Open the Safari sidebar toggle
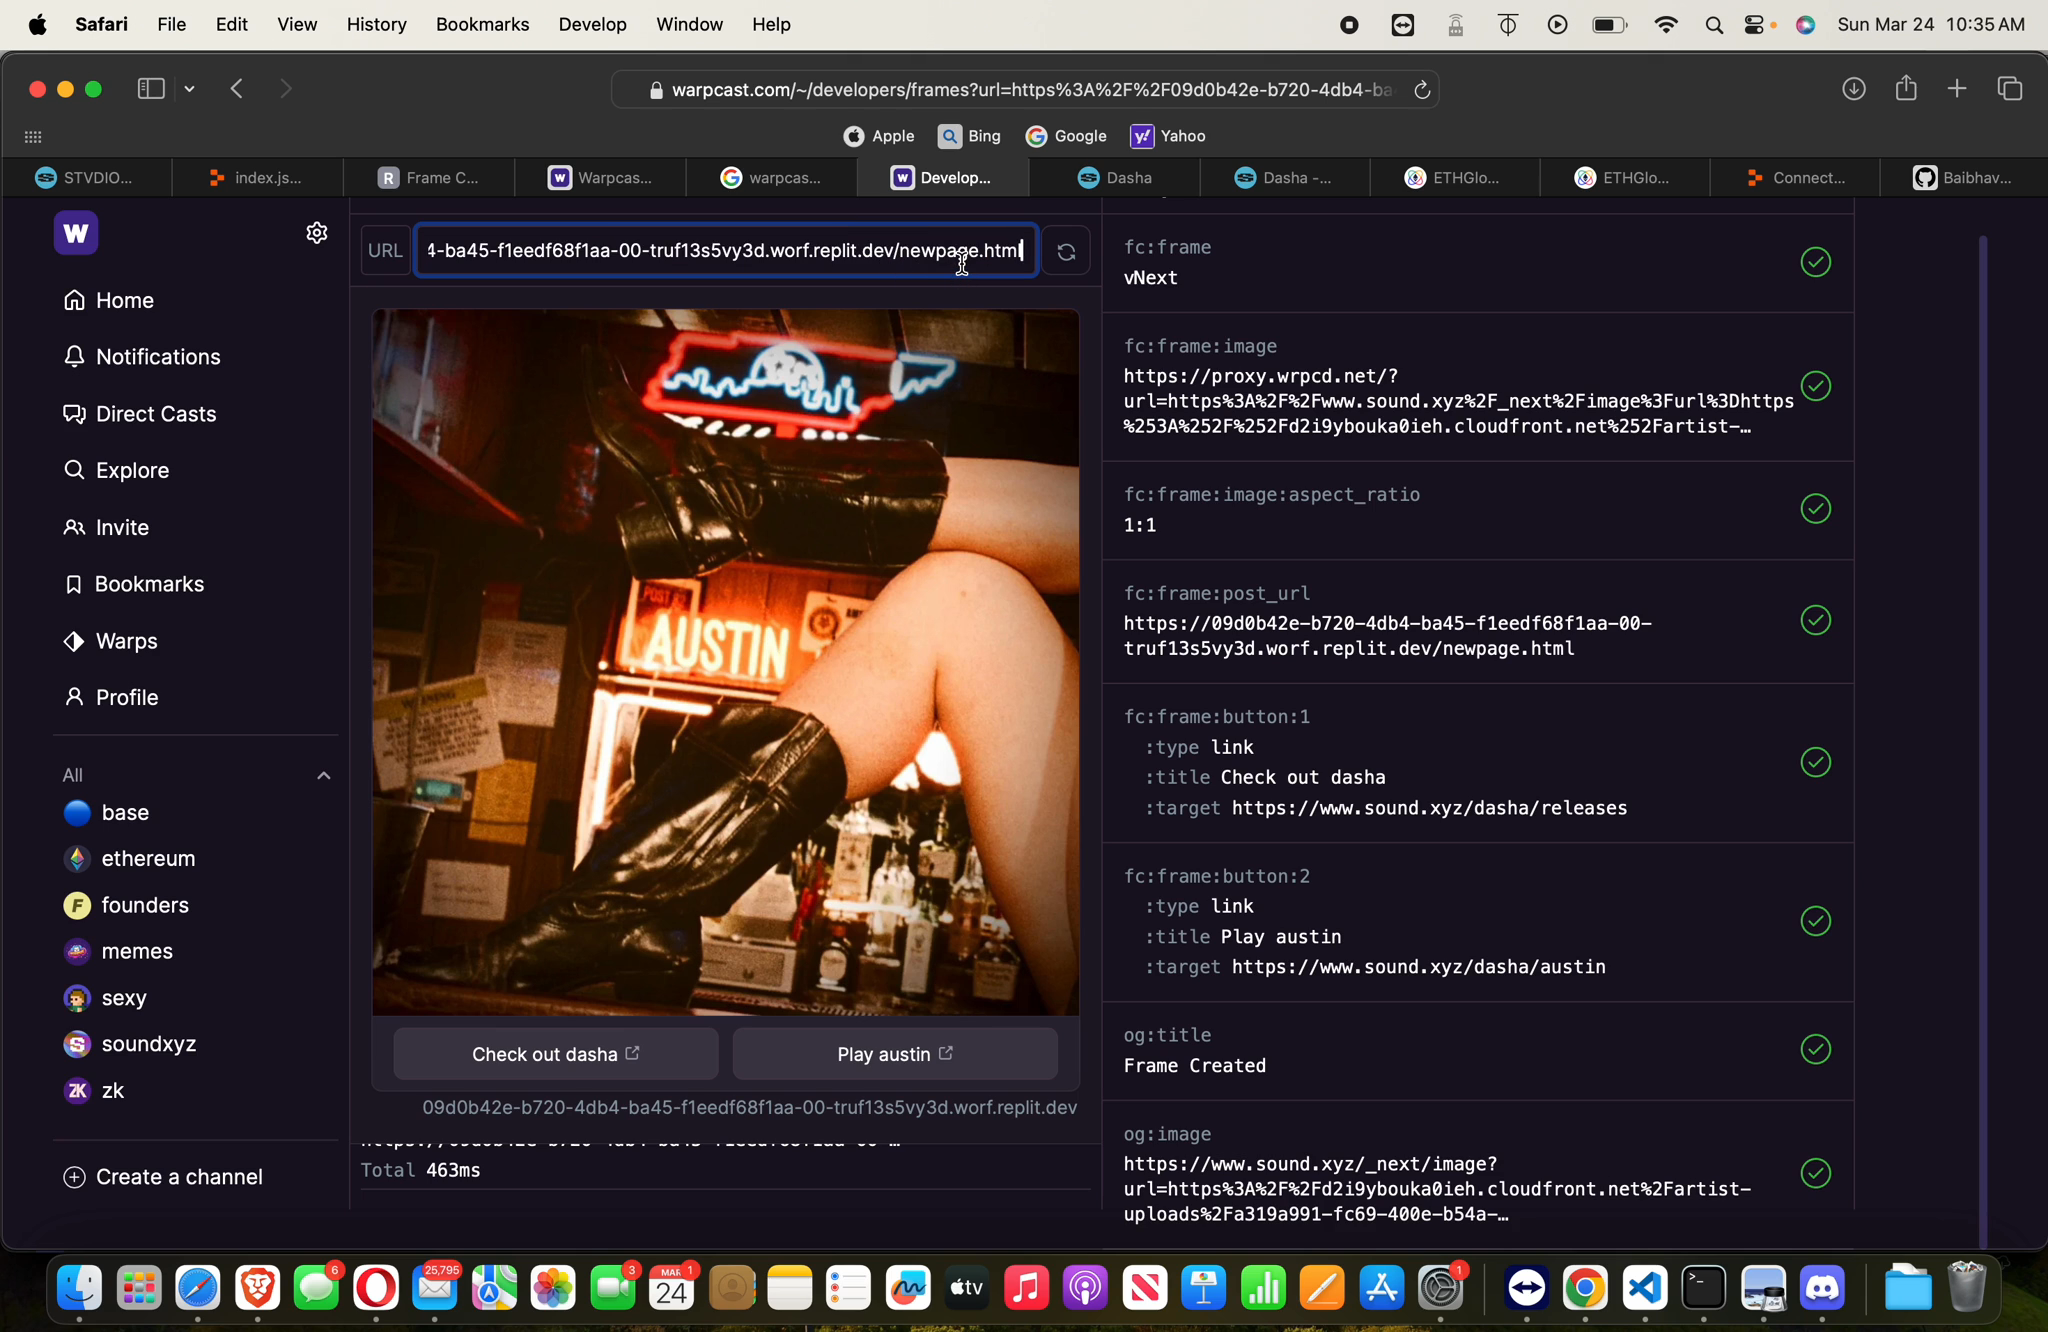2048x1332 pixels. 151,89
